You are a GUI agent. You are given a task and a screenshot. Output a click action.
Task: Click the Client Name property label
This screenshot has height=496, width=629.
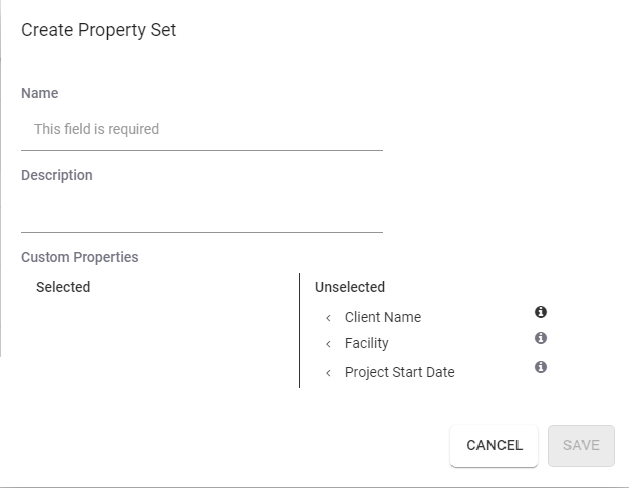pos(382,317)
